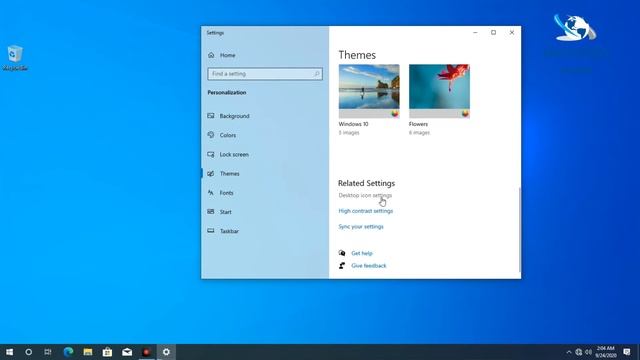Click the 'Personalization' heading text
Screen dimensions: 640x360
tap(227, 93)
